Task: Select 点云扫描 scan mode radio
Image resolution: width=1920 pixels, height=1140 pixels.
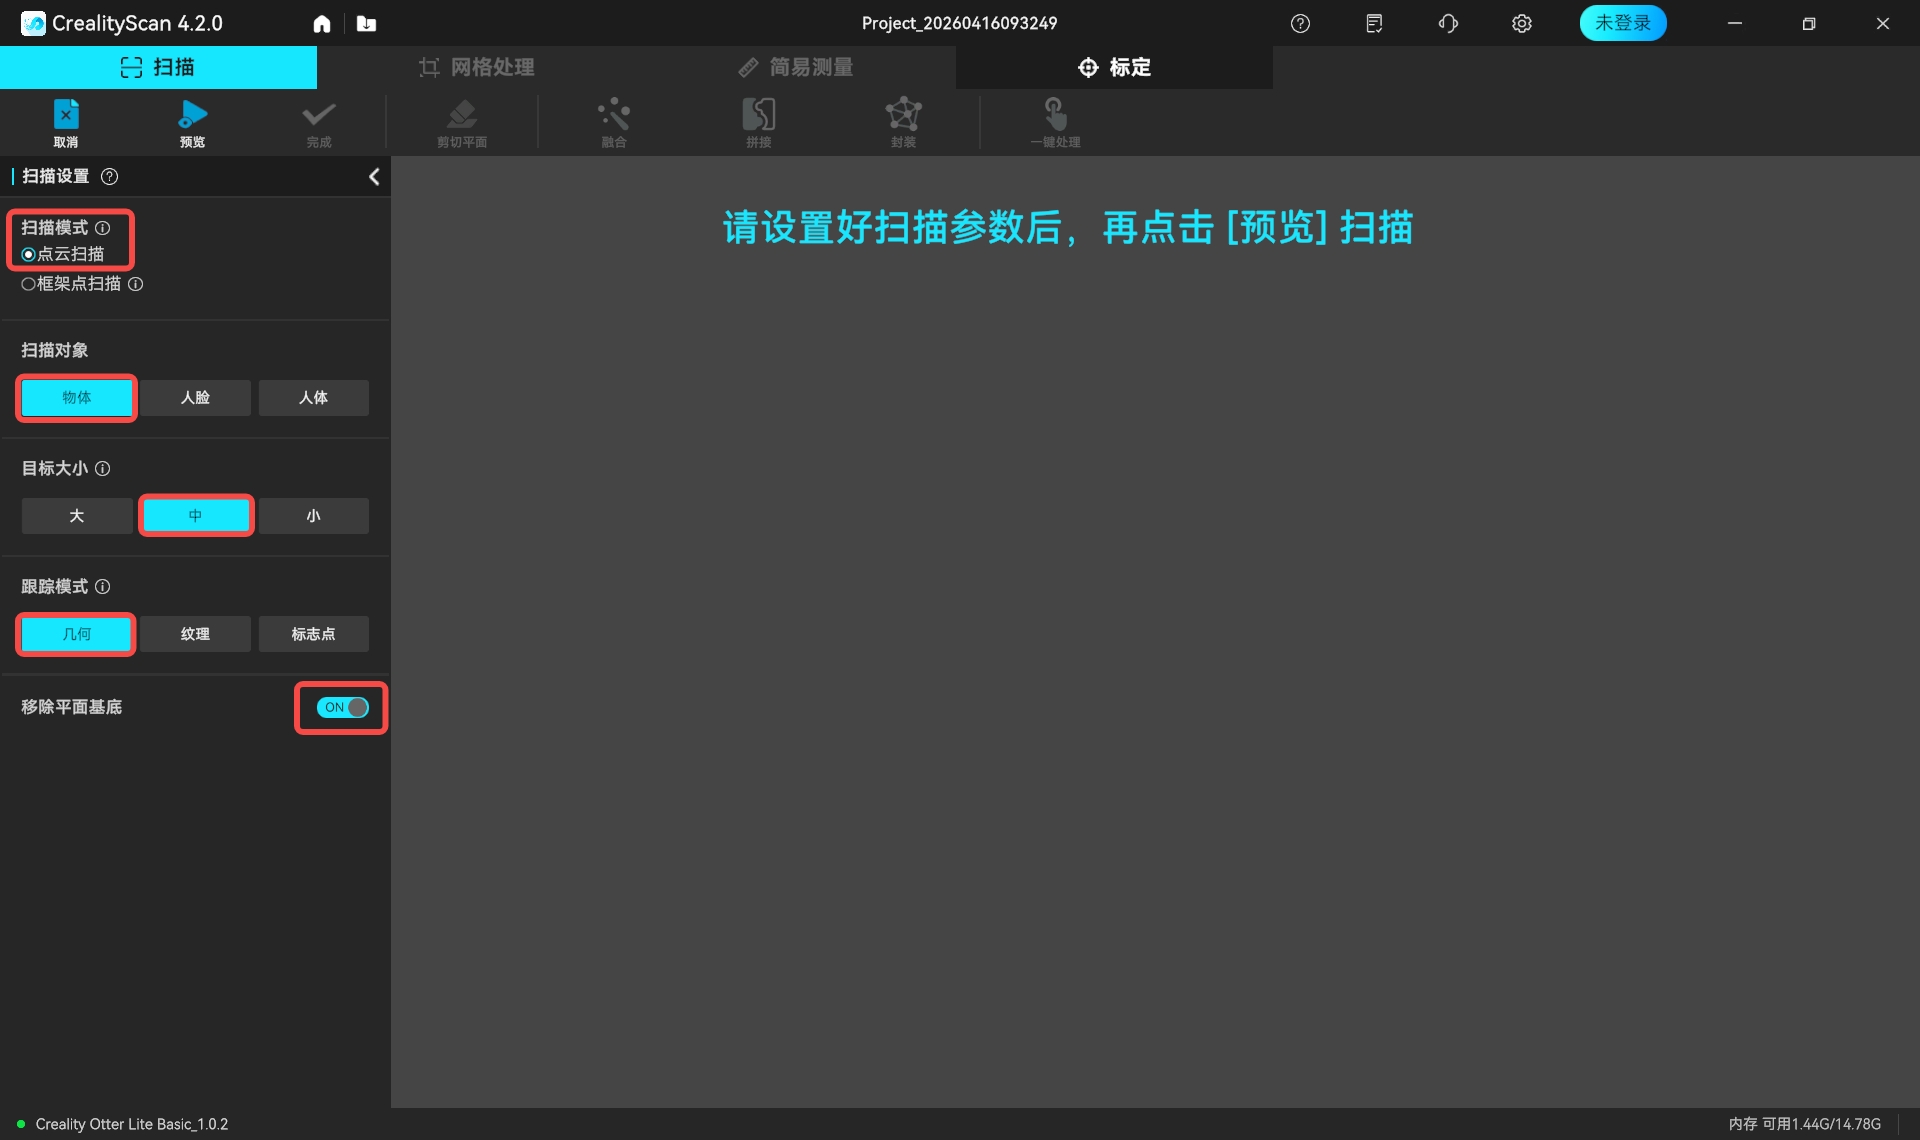Action: [x=28, y=255]
